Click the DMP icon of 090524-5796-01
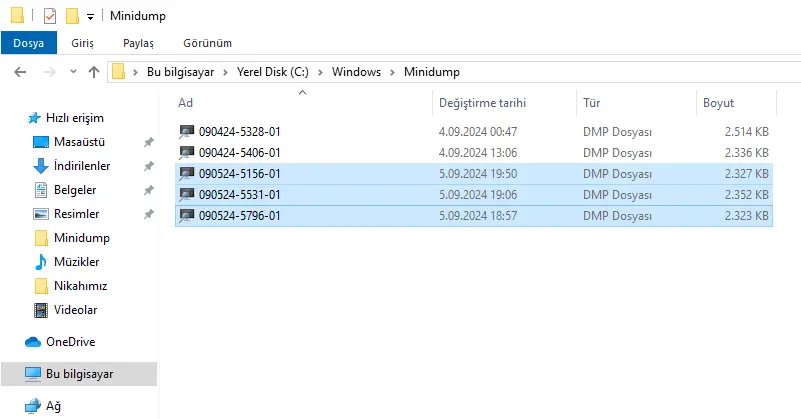Screen dimensions: 801x419 [186, 216]
